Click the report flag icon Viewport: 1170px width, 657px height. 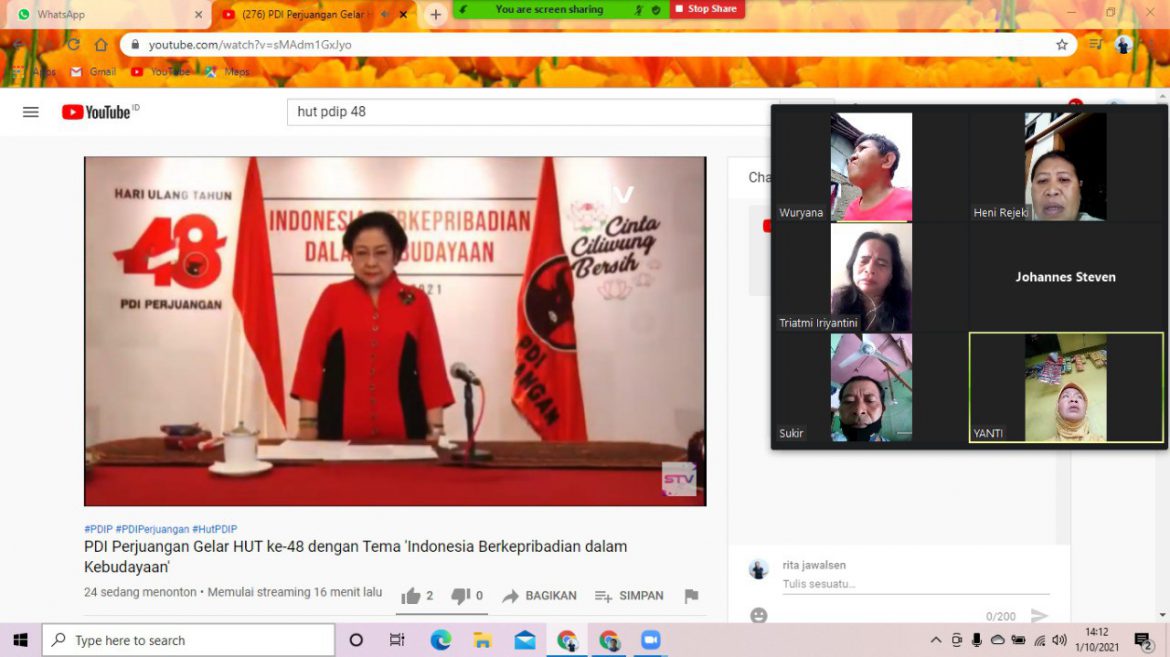(690, 595)
